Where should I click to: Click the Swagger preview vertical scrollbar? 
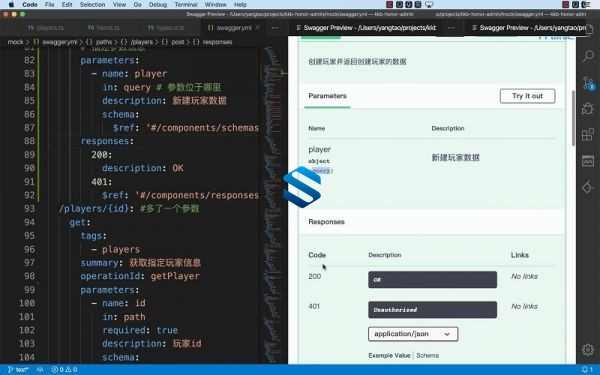coord(573,118)
